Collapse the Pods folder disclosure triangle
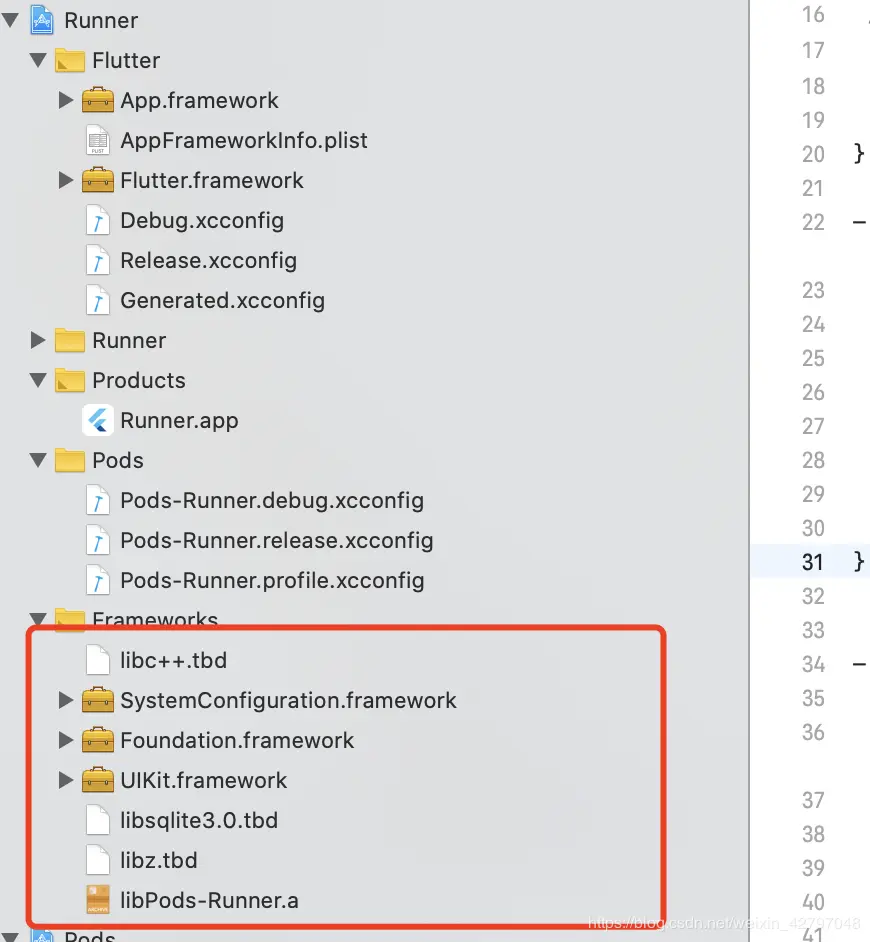The height and width of the screenshot is (942, 870). 38,460
